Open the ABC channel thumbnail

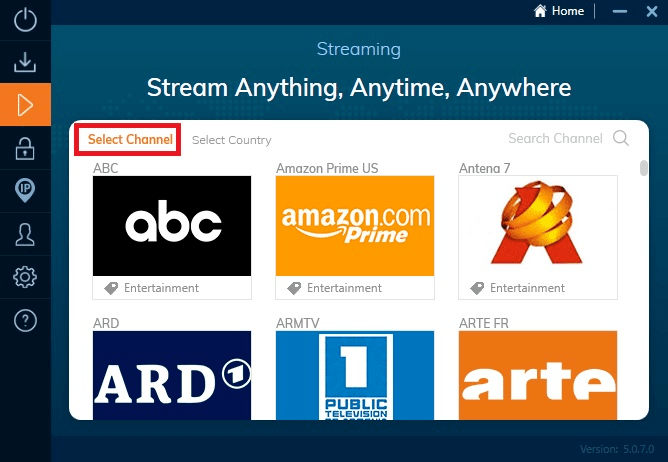(x=172, y=226)
